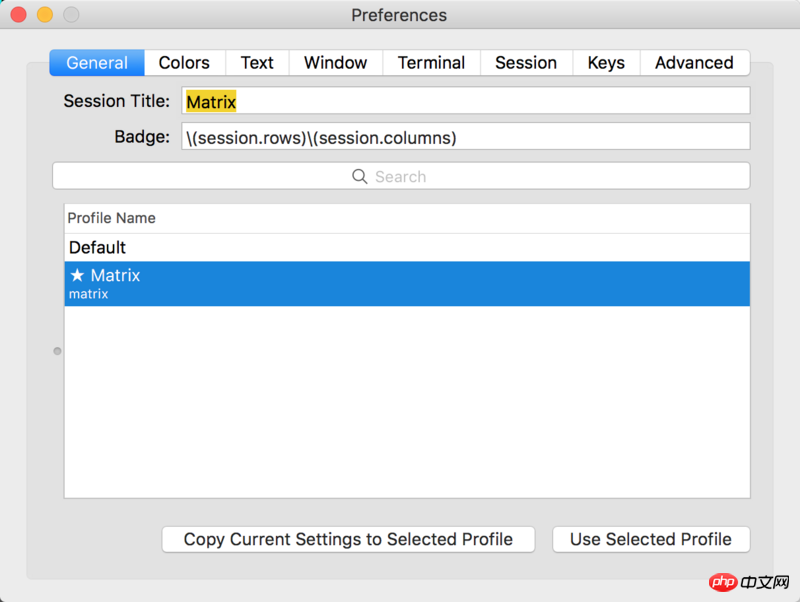Select the Default profile in the list
The width and height of the screenshot is (800, 602).
tap(407, 247)
